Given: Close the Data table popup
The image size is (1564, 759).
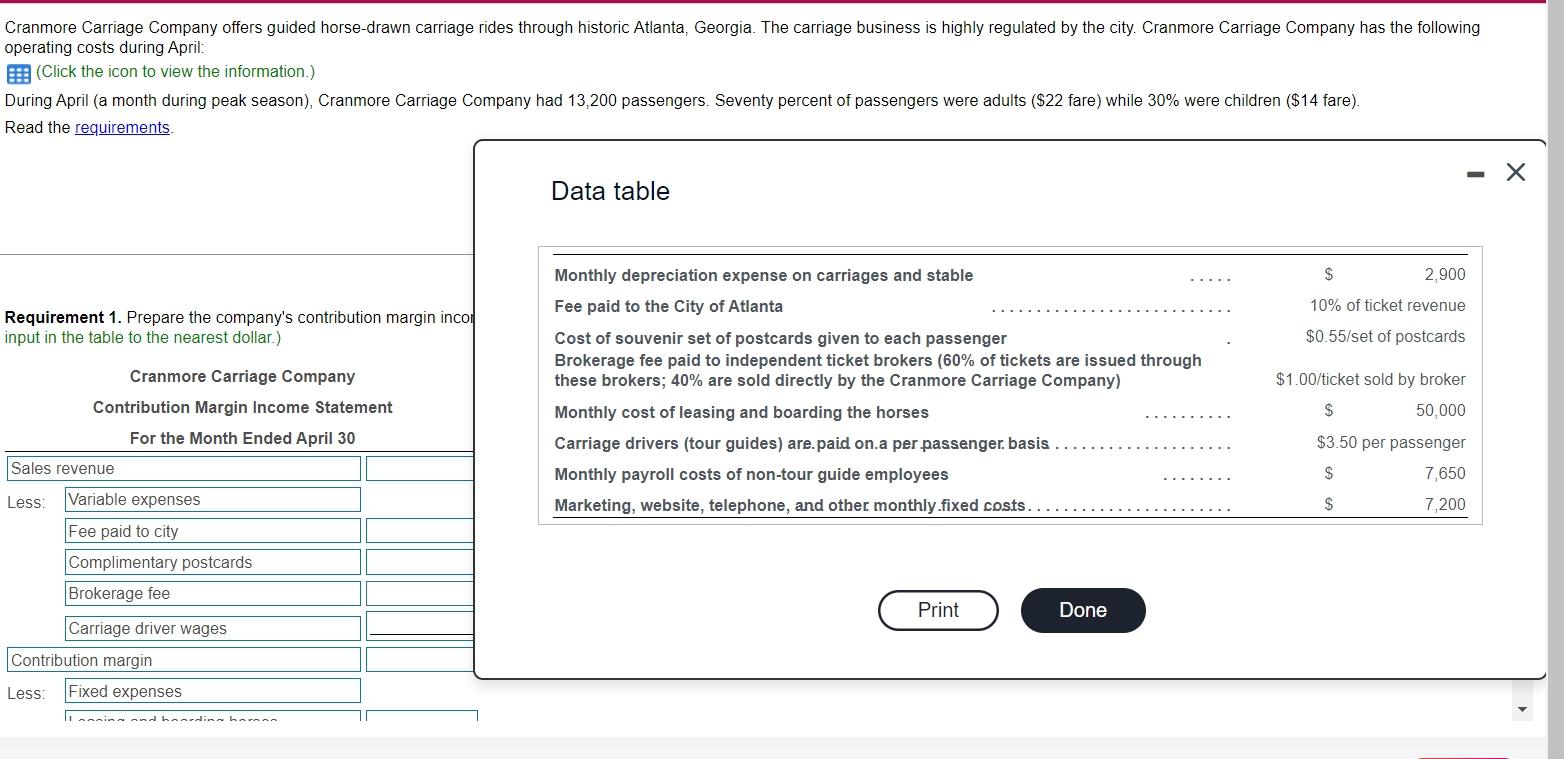Looking at the screenshot, I should coord(1515,172).
